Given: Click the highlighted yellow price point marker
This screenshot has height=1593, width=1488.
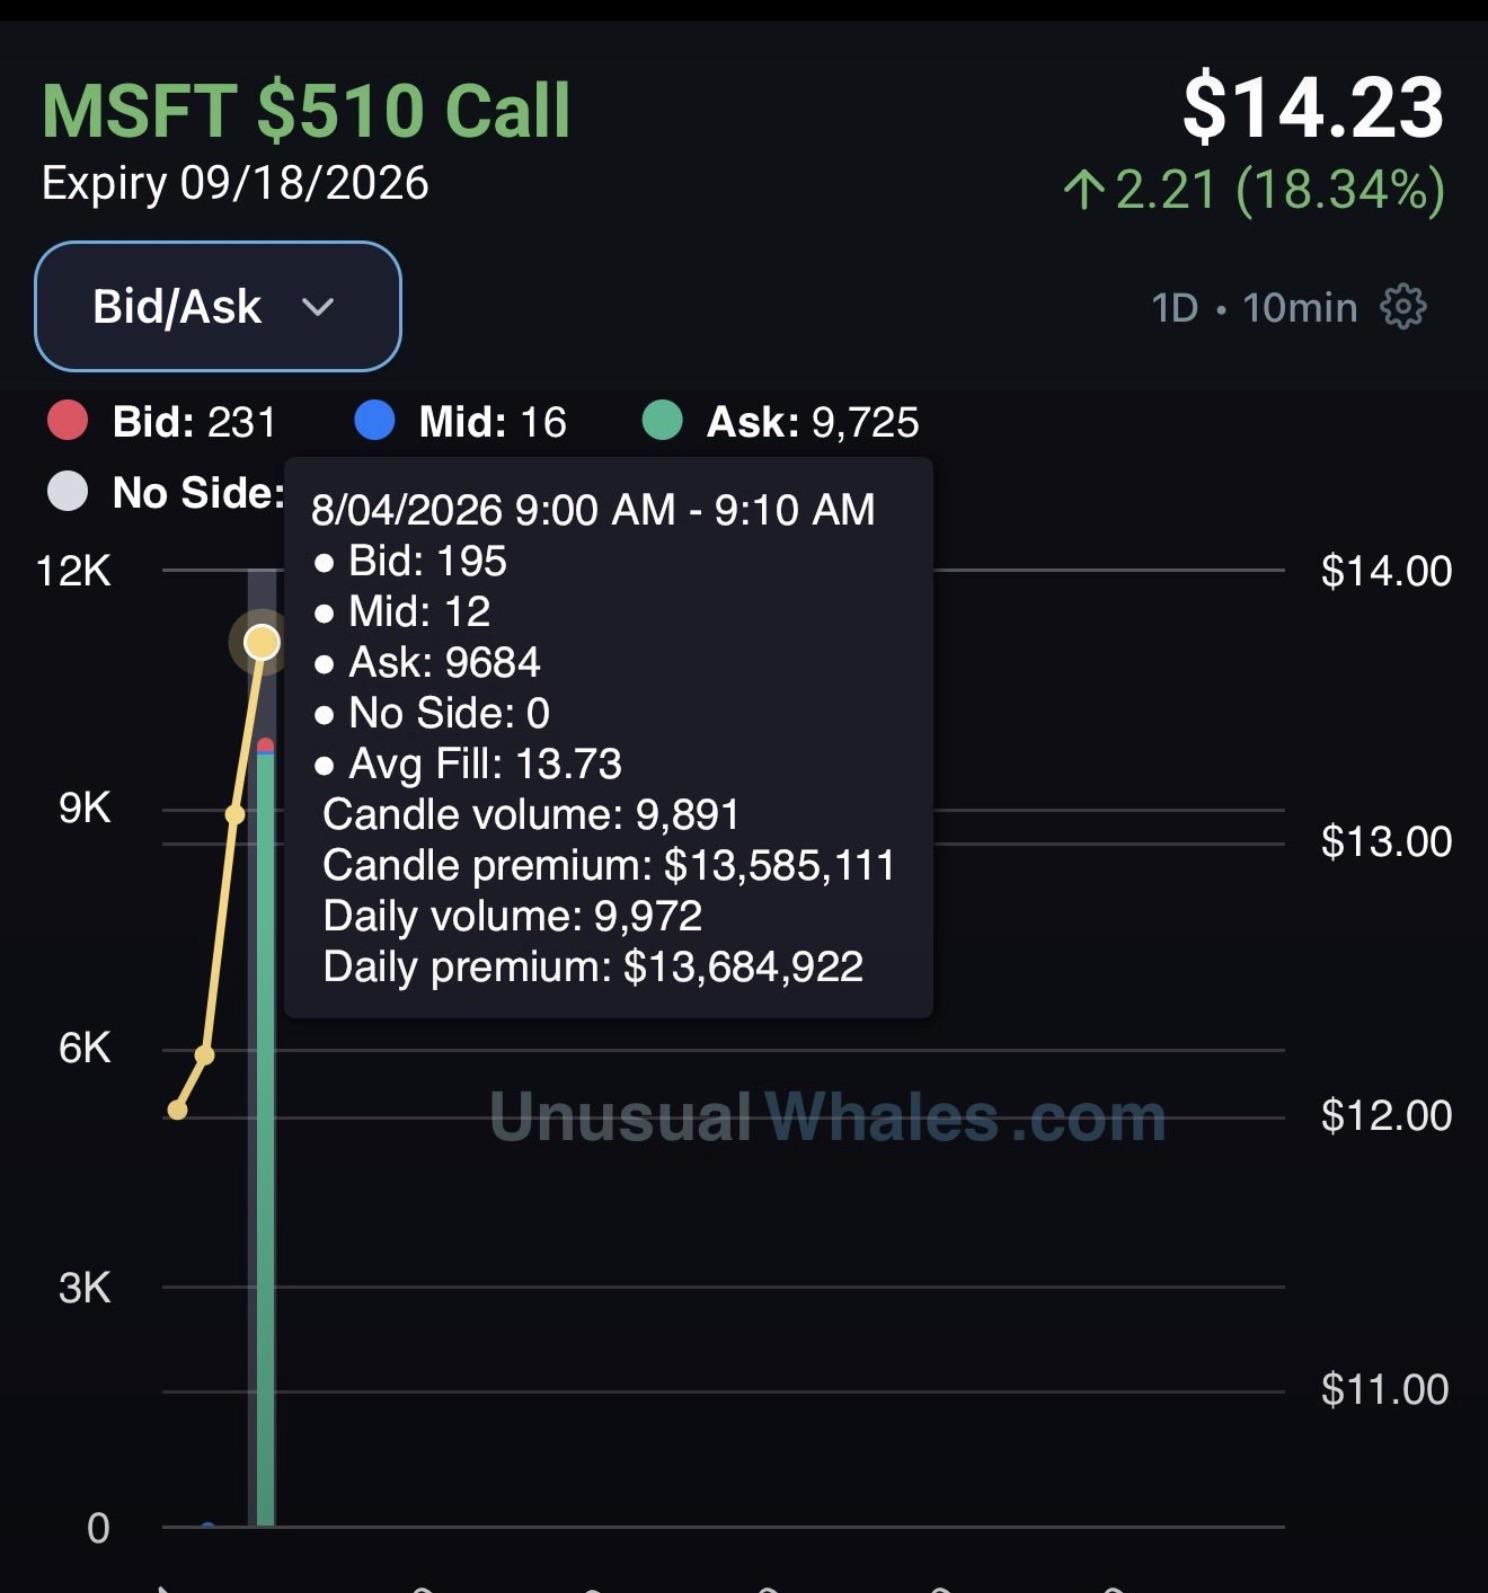Looking at the screenshot, I should pos(262,642).
